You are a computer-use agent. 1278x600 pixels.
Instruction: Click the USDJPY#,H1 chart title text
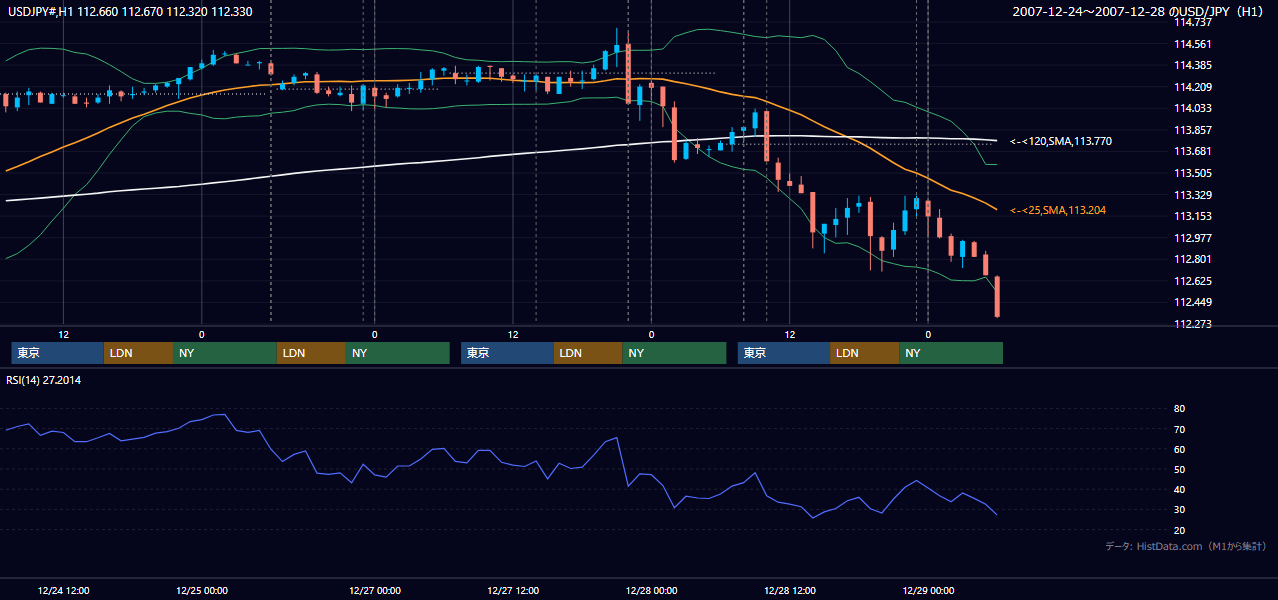[x=129, y=11]
